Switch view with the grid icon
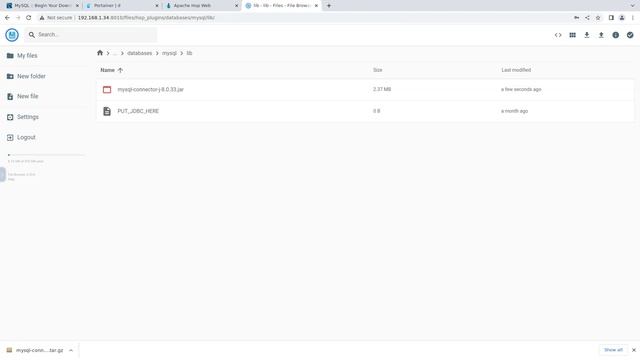640x360 pixels. [x=572, y=35]
